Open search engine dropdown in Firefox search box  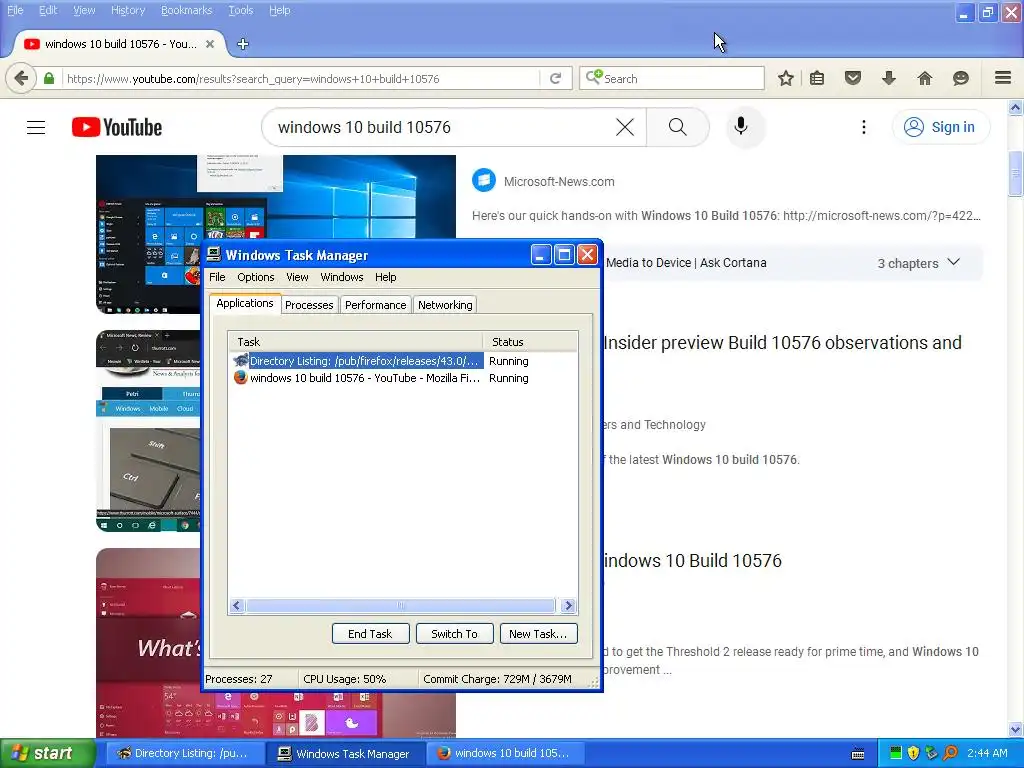593,78
